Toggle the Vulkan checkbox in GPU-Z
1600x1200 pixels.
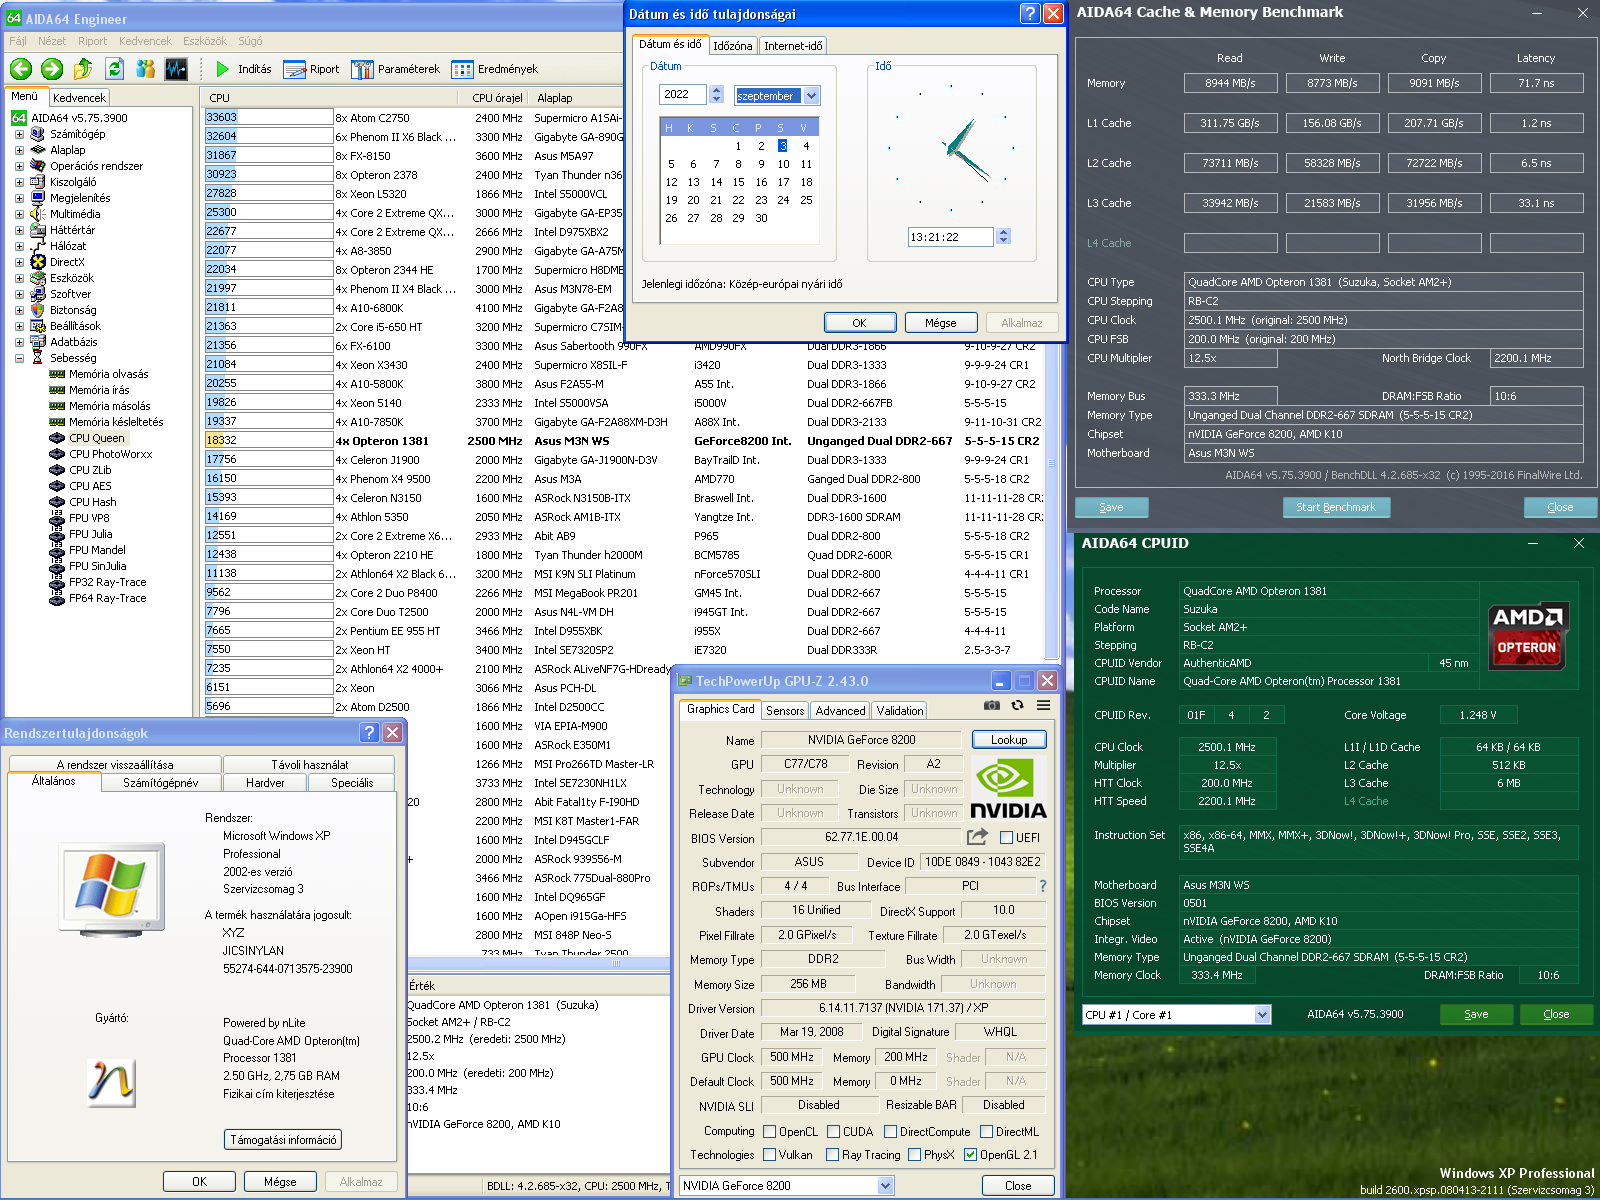(x=770, y=1155)
